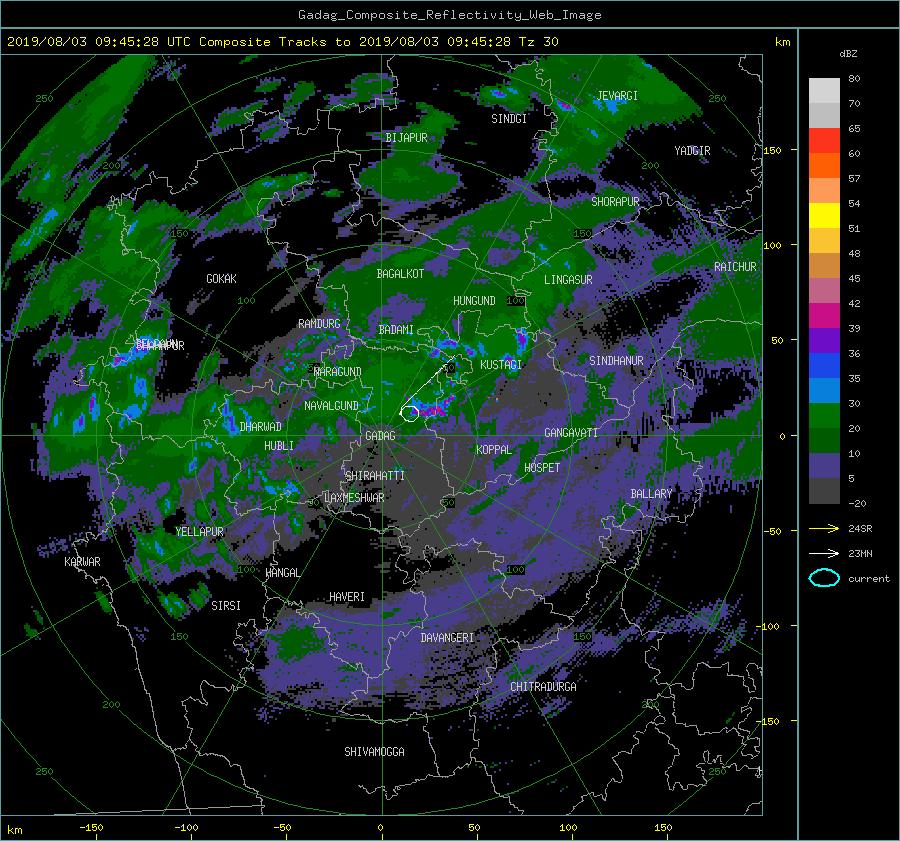Click the GANGAVATI city label

[x=571, y=433]
